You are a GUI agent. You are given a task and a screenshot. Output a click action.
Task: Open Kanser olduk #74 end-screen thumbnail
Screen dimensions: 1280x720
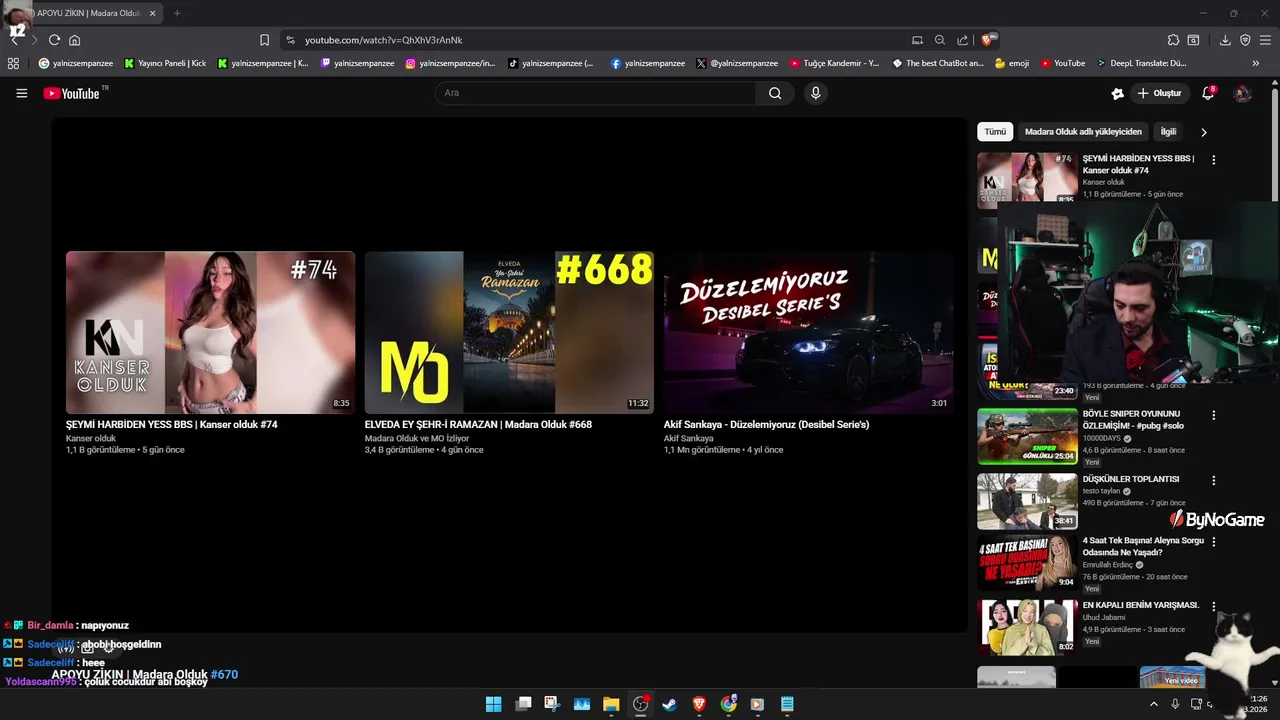coord(210,332)
